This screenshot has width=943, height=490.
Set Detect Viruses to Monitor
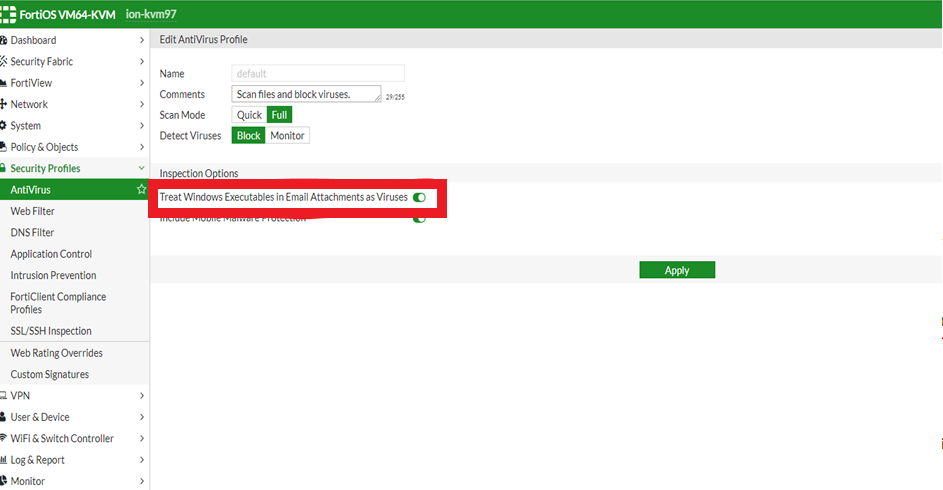click(287, 136)
